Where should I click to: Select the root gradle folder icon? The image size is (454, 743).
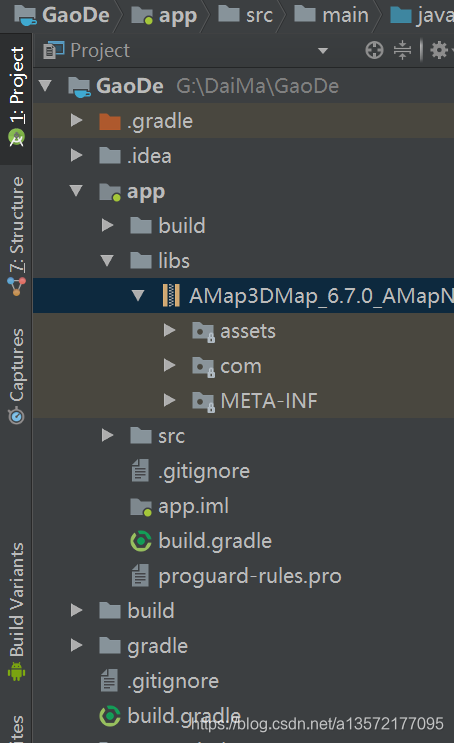point(110,646)
